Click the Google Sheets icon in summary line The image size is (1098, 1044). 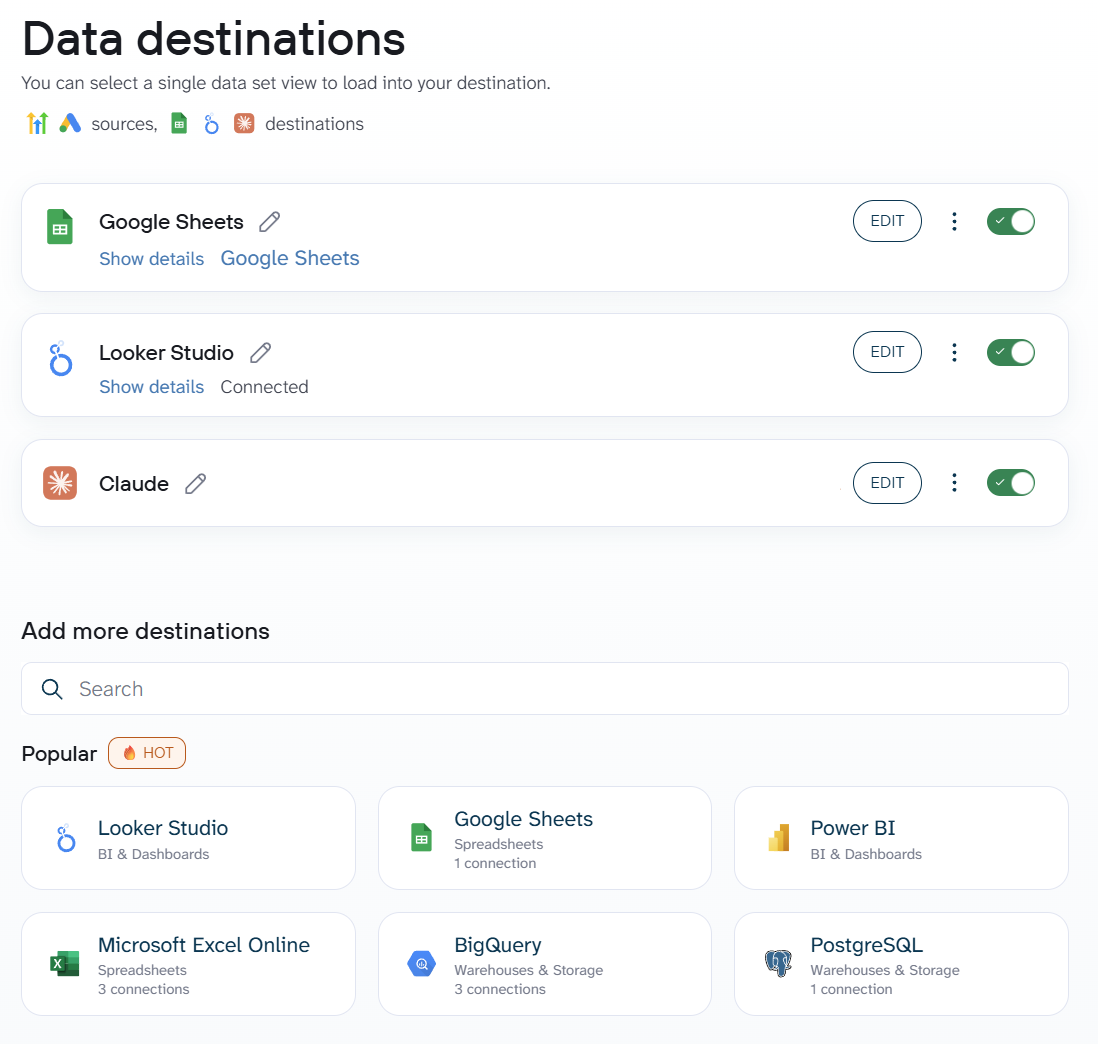179,123
